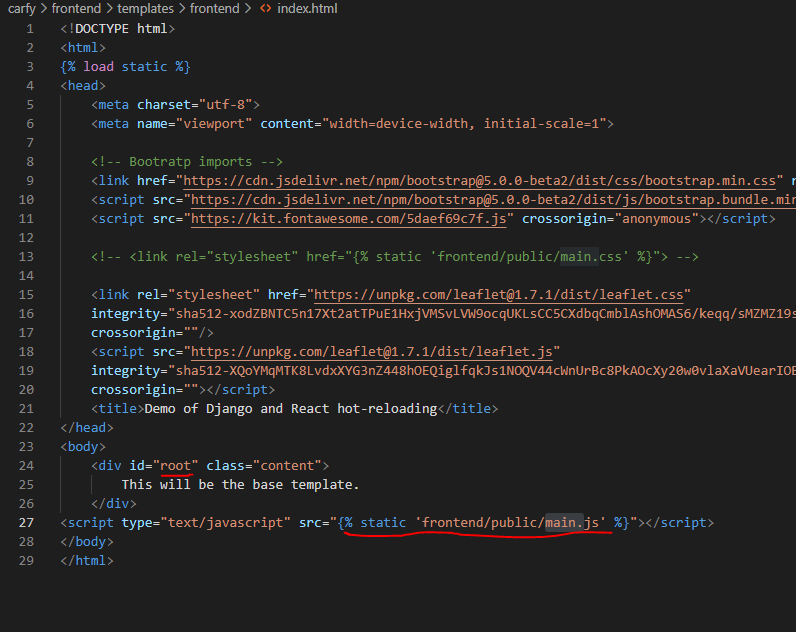
Task: Open the kit.fontawesome.com script URL
Action: [x=348, y=219]
